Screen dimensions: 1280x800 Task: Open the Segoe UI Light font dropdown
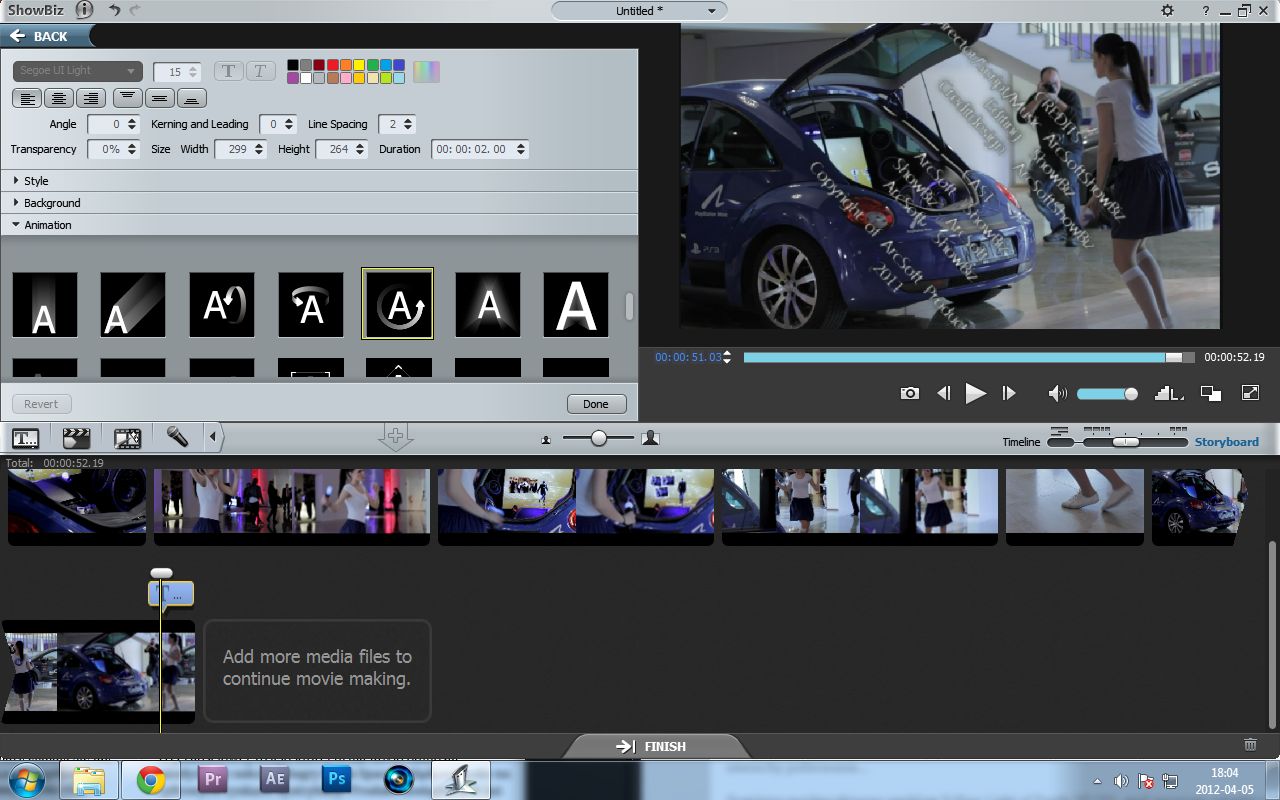[78, 71]
